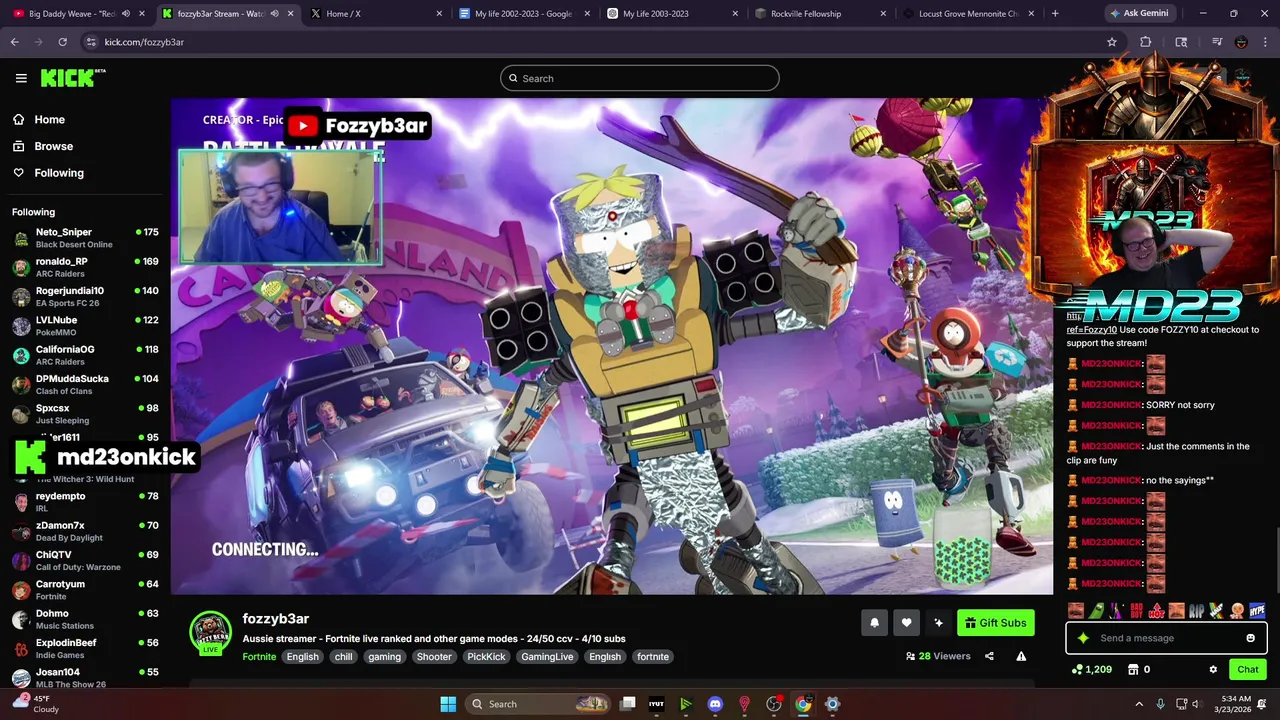This screenshot has width=1280, height=720.
Task: Select Spxcsx in following list
Action: click(x=85, y=414)
